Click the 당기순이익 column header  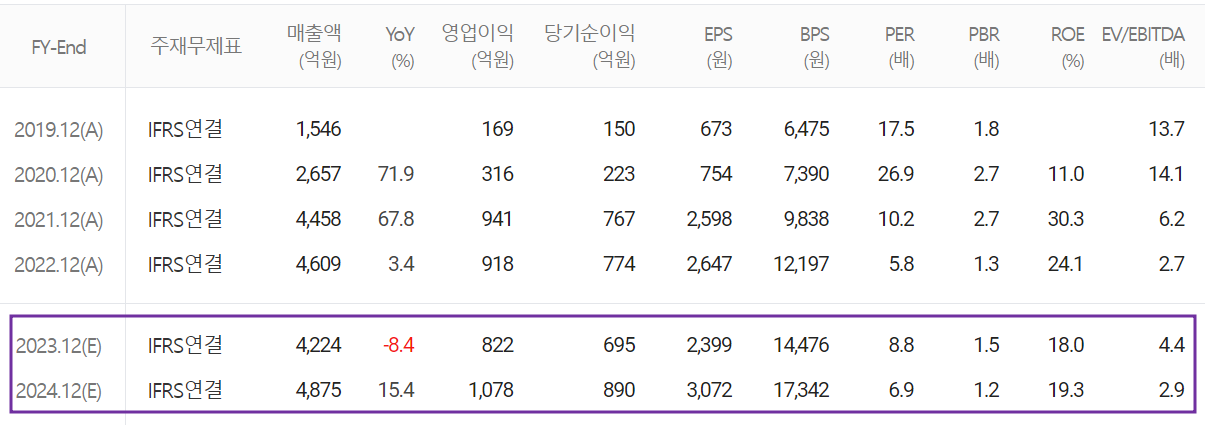(590, 46)
